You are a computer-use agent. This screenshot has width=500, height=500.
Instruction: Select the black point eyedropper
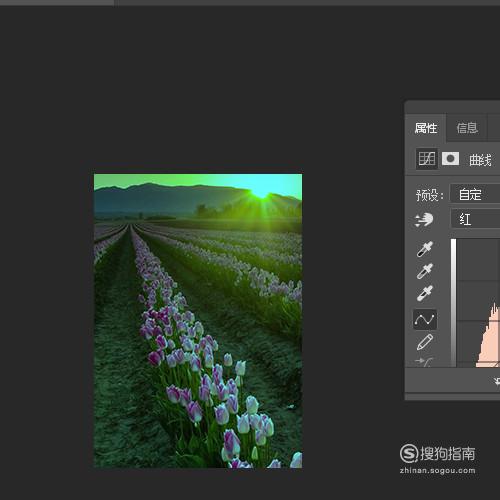(x=425, y=249)
